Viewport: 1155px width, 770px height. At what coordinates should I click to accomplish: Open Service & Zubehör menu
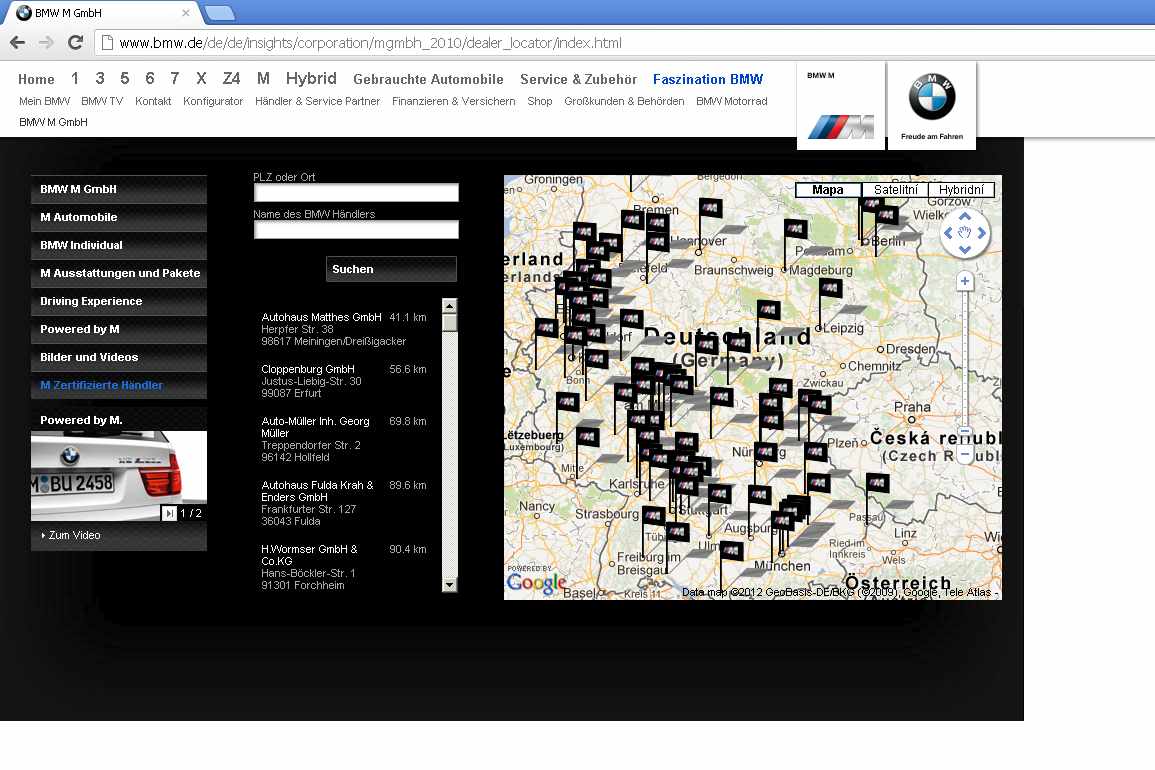click(x=578, y=80)
